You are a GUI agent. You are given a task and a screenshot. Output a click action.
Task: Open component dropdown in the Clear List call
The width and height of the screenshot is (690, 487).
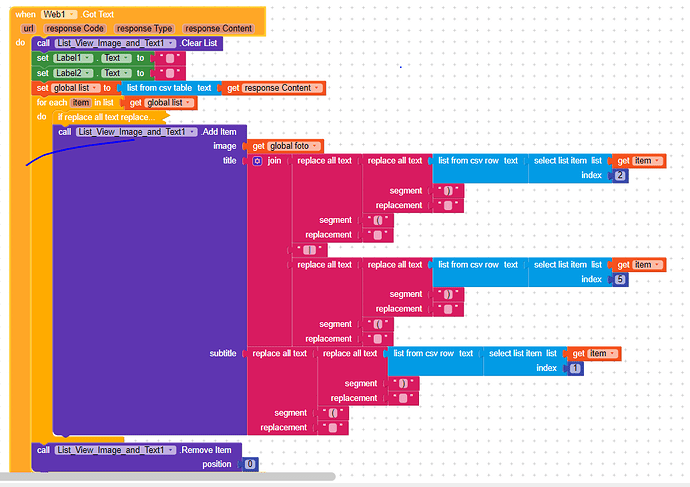[x=171, y=43]
